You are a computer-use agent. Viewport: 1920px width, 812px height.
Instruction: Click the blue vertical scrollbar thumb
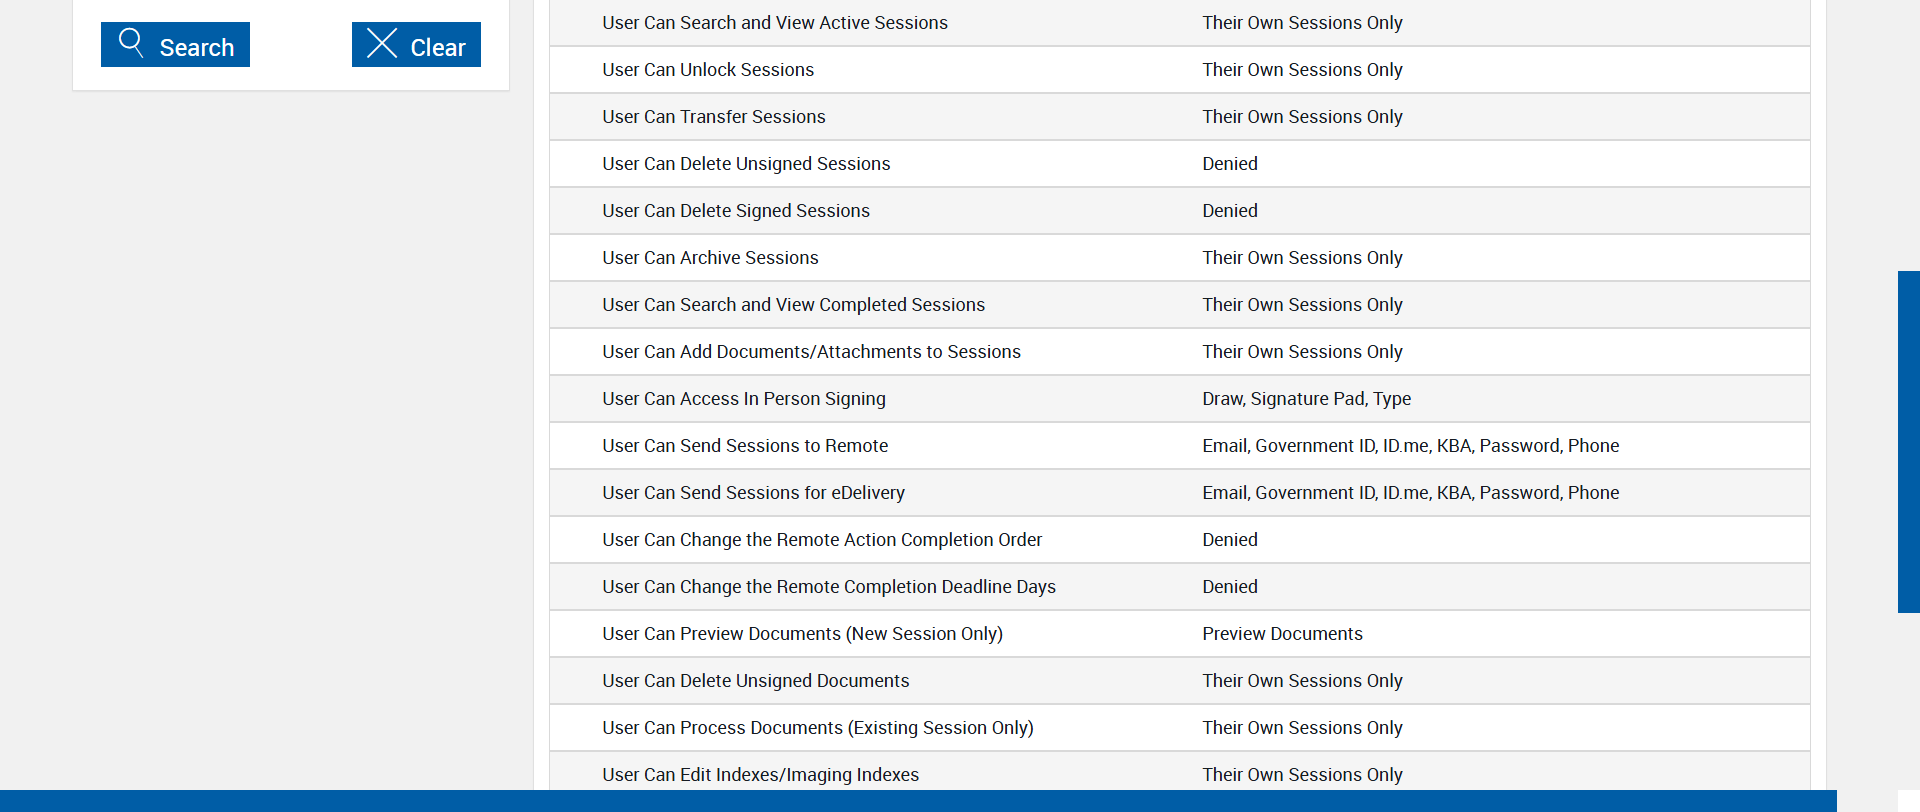point(1908,441)
